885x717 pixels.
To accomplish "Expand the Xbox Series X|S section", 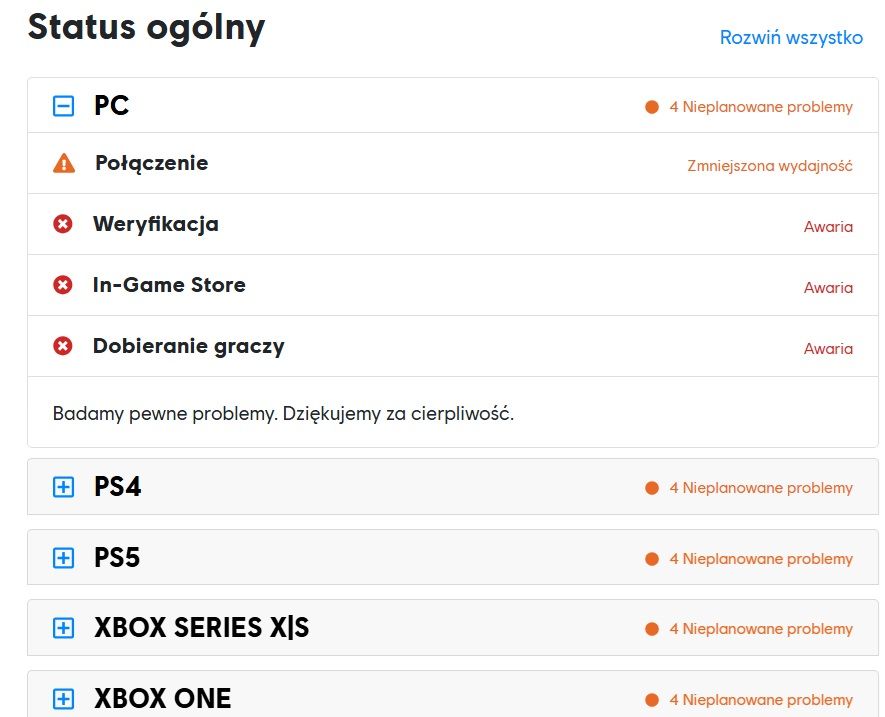I will pos(63,628).
